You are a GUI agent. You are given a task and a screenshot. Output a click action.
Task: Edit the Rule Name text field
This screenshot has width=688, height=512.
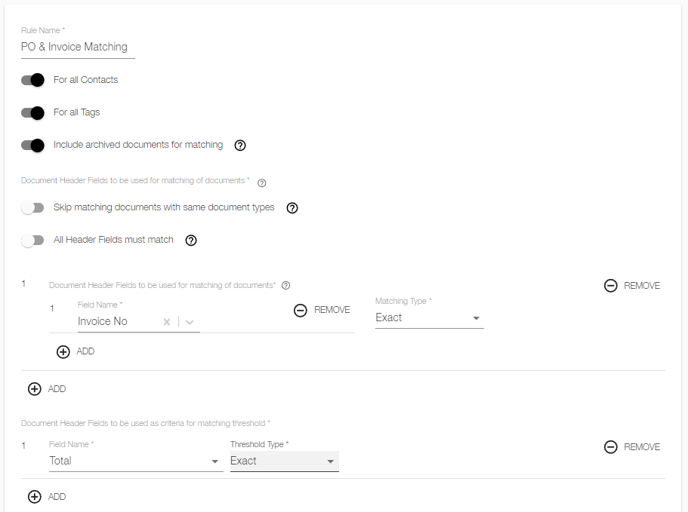(78, 47)
